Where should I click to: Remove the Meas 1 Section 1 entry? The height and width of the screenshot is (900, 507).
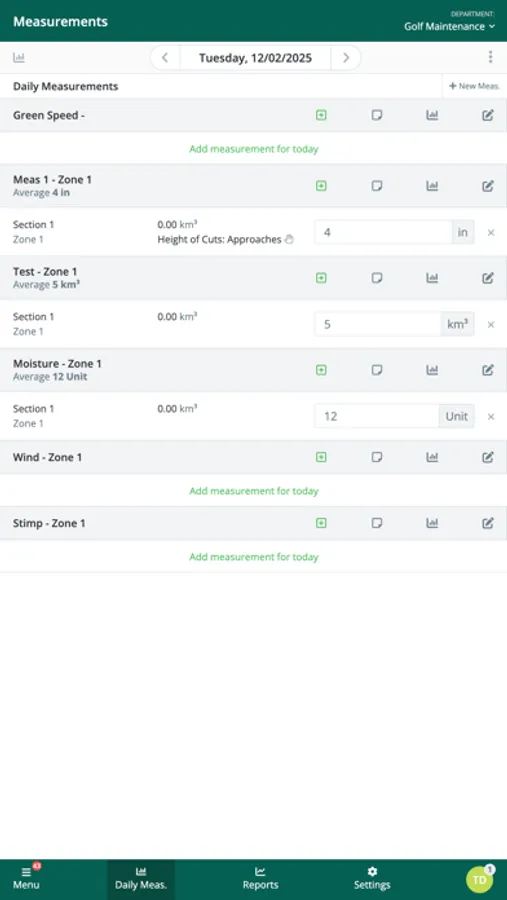coord(491,232)
